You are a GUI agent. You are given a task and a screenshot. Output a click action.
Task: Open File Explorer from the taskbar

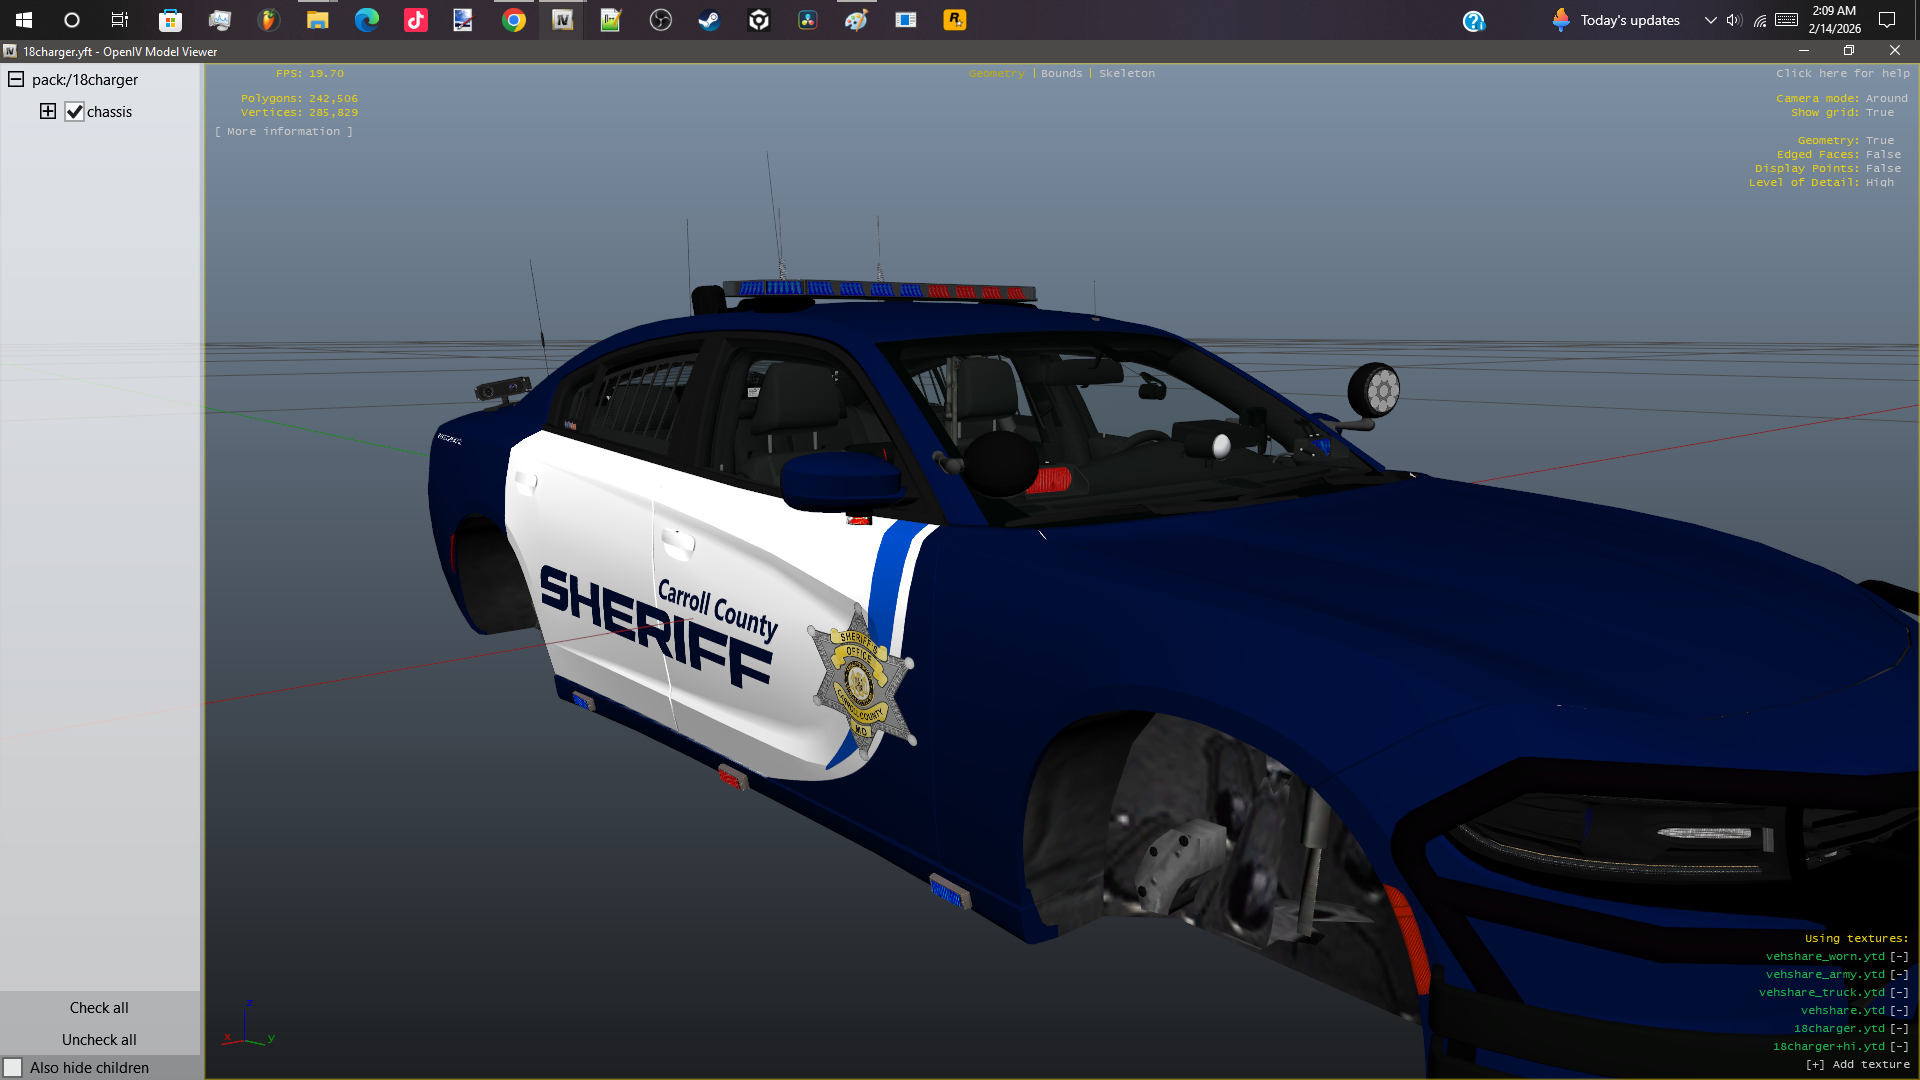tap(318, 20)
